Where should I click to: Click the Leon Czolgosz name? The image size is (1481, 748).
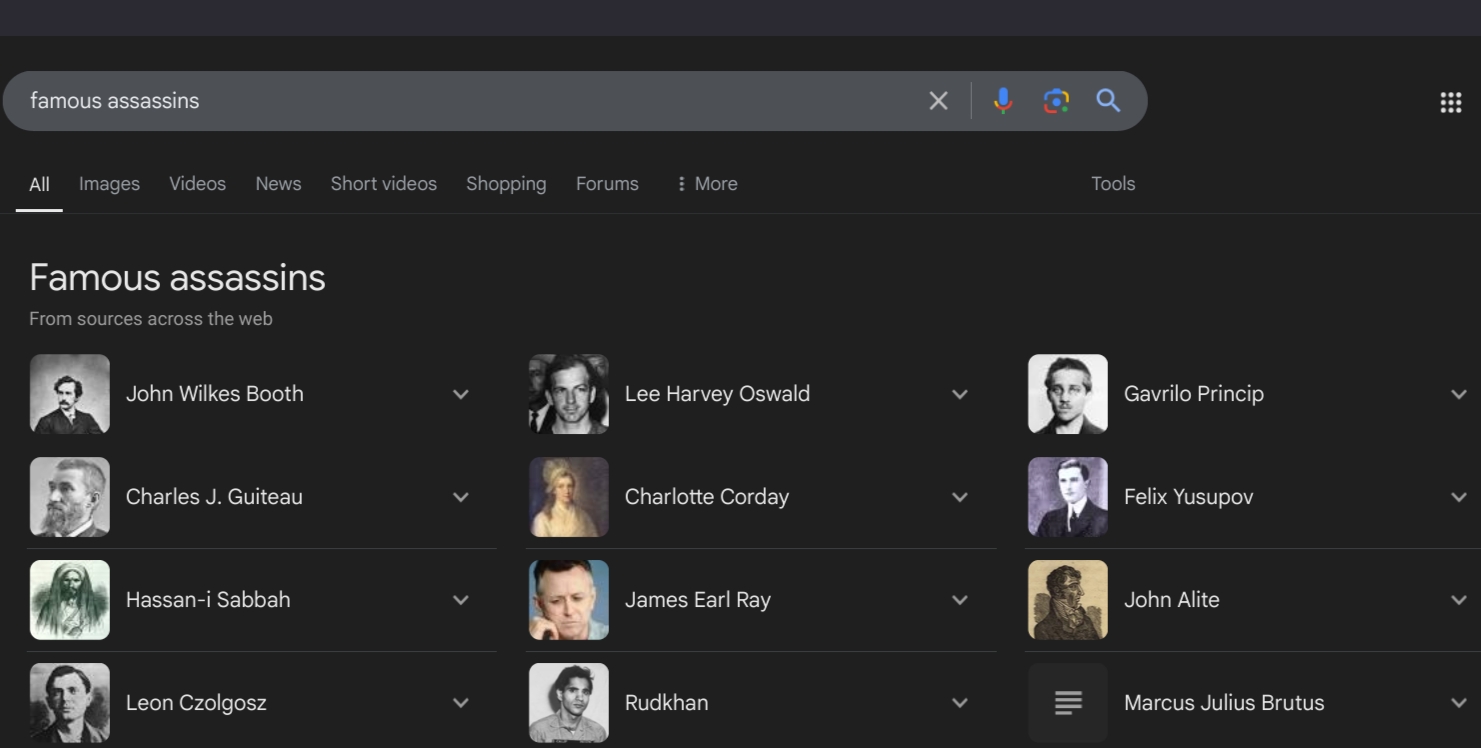tap(196, 703)
